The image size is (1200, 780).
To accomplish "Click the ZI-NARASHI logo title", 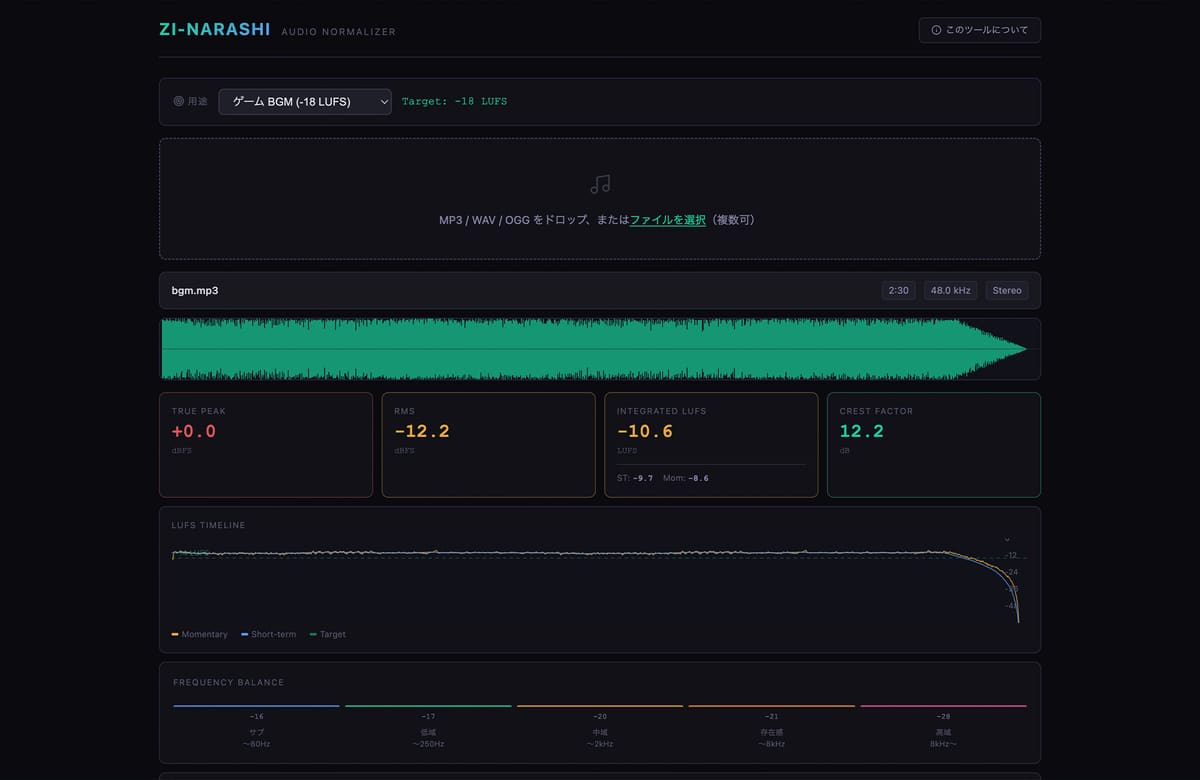I will tap(215, 30).
